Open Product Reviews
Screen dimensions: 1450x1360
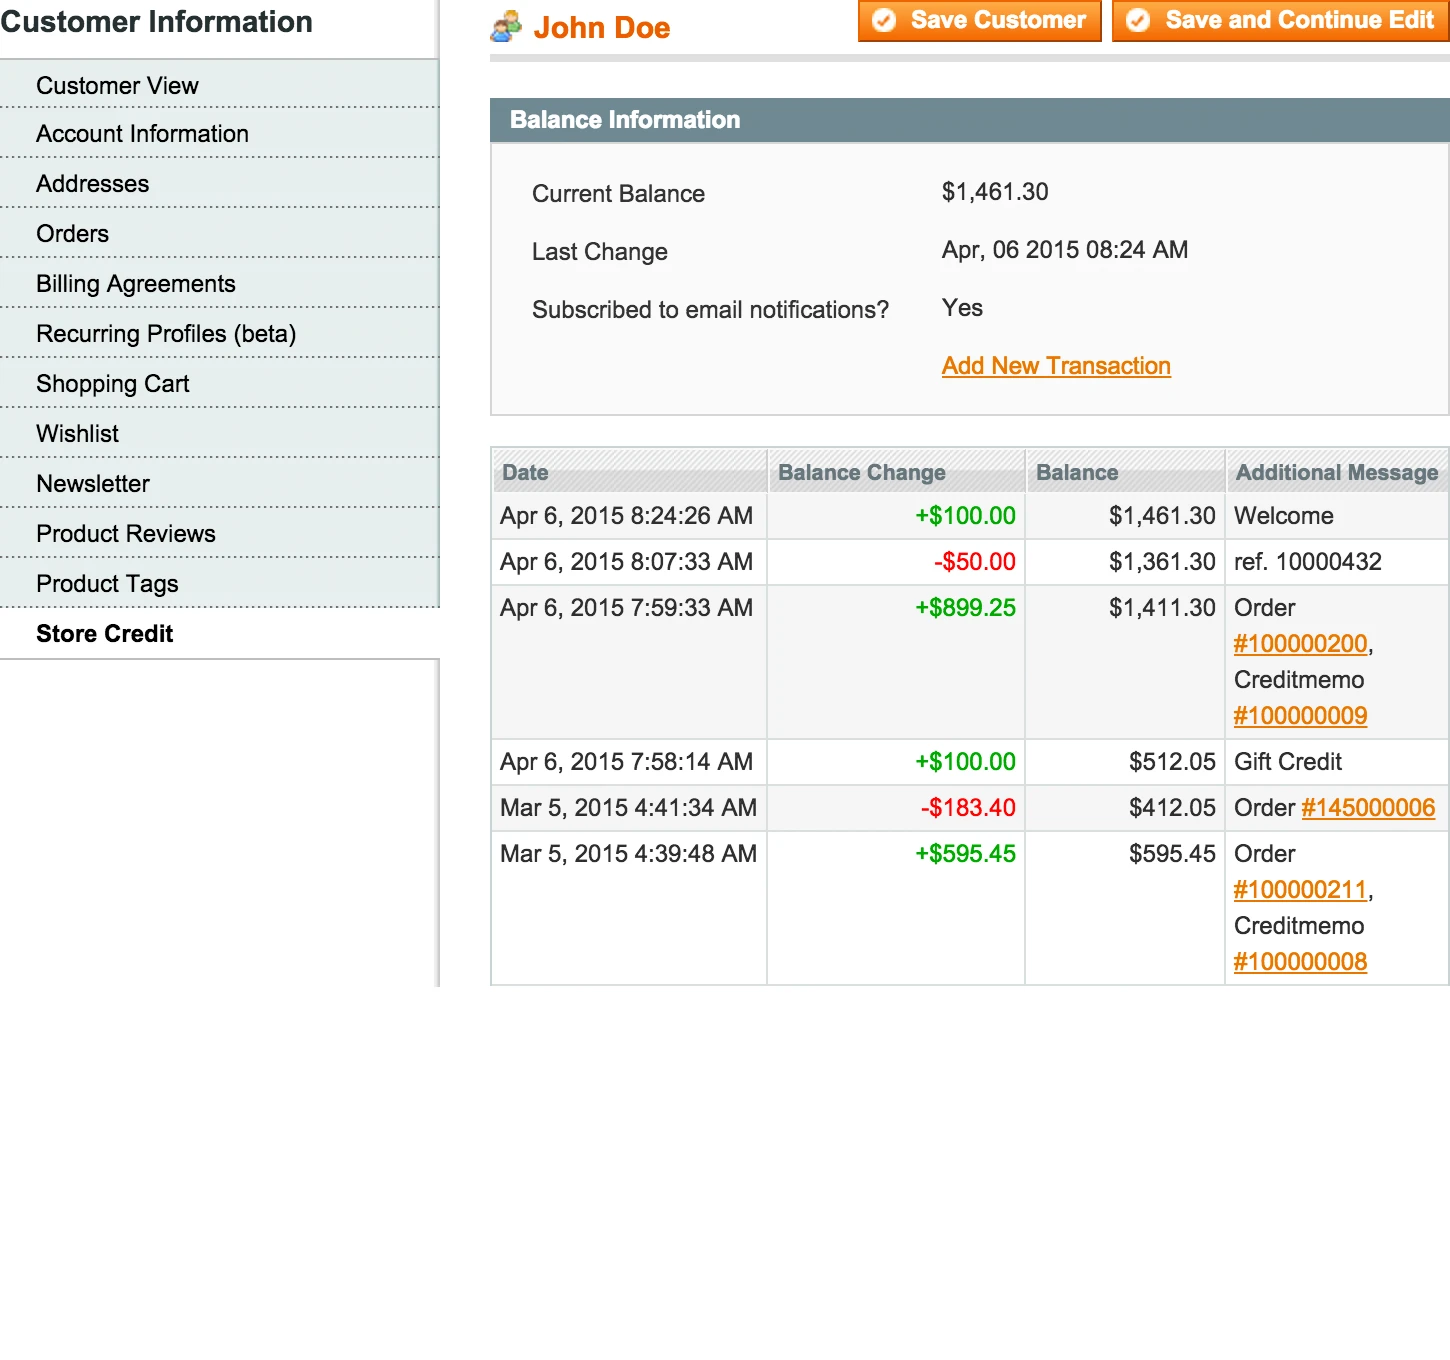tap(126, 533)
